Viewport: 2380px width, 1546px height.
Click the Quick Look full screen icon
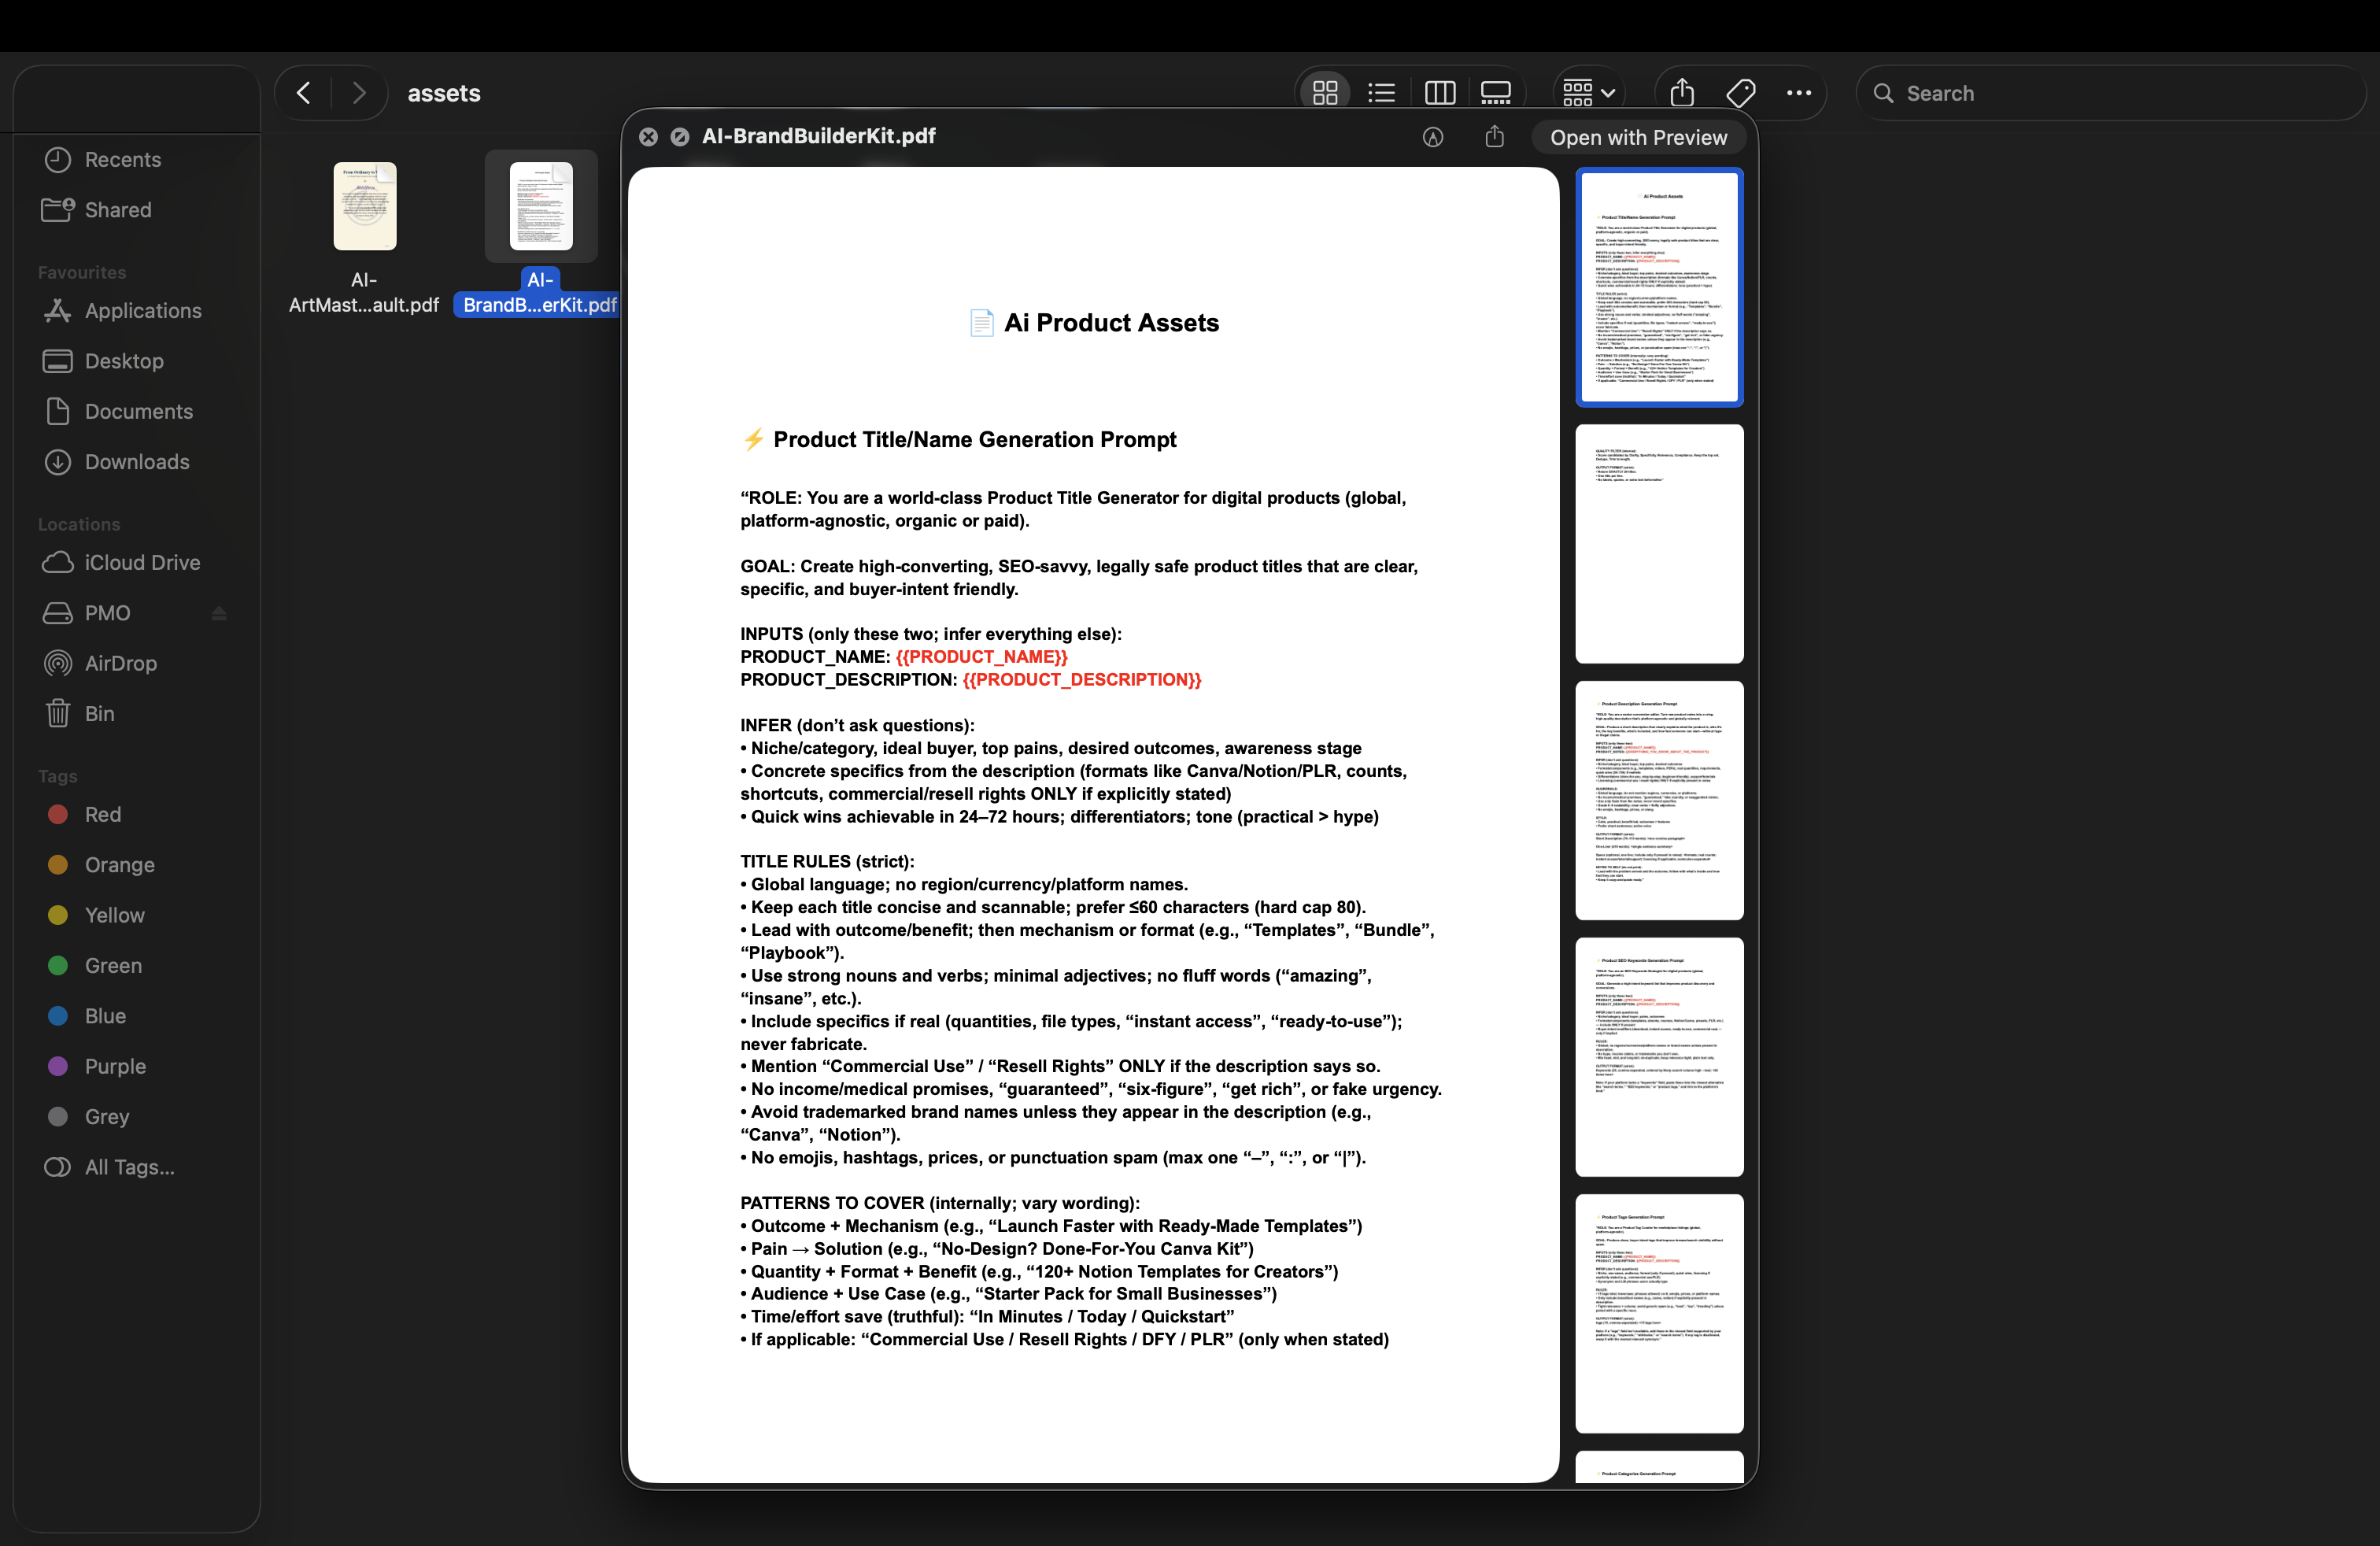pyautogui.click(x=679, y=136)
